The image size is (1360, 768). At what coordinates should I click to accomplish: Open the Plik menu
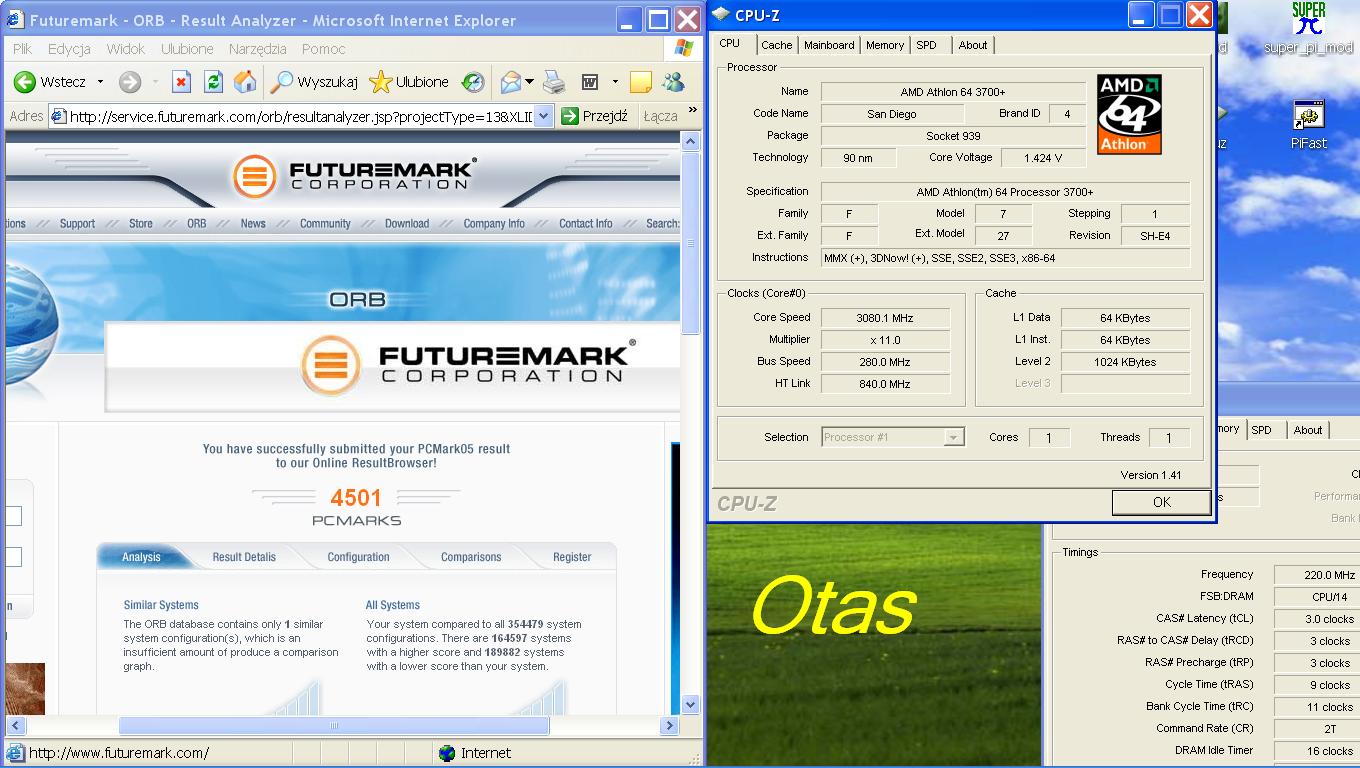23,48
